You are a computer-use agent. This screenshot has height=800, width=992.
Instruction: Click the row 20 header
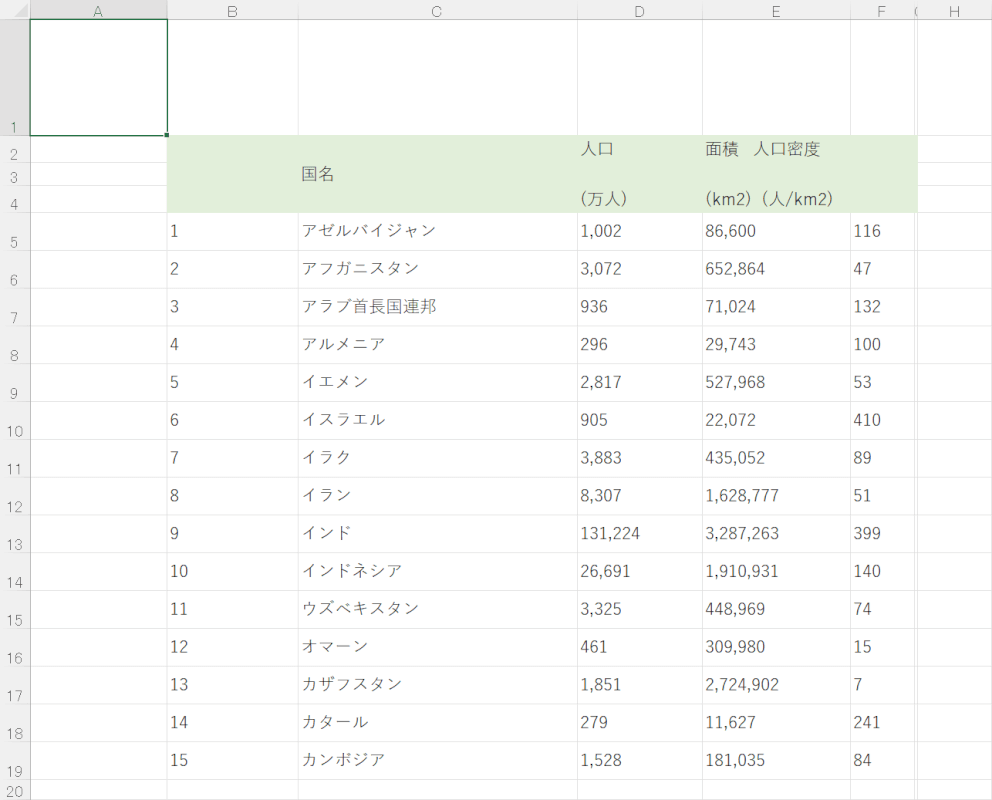(x=14, y=790)
